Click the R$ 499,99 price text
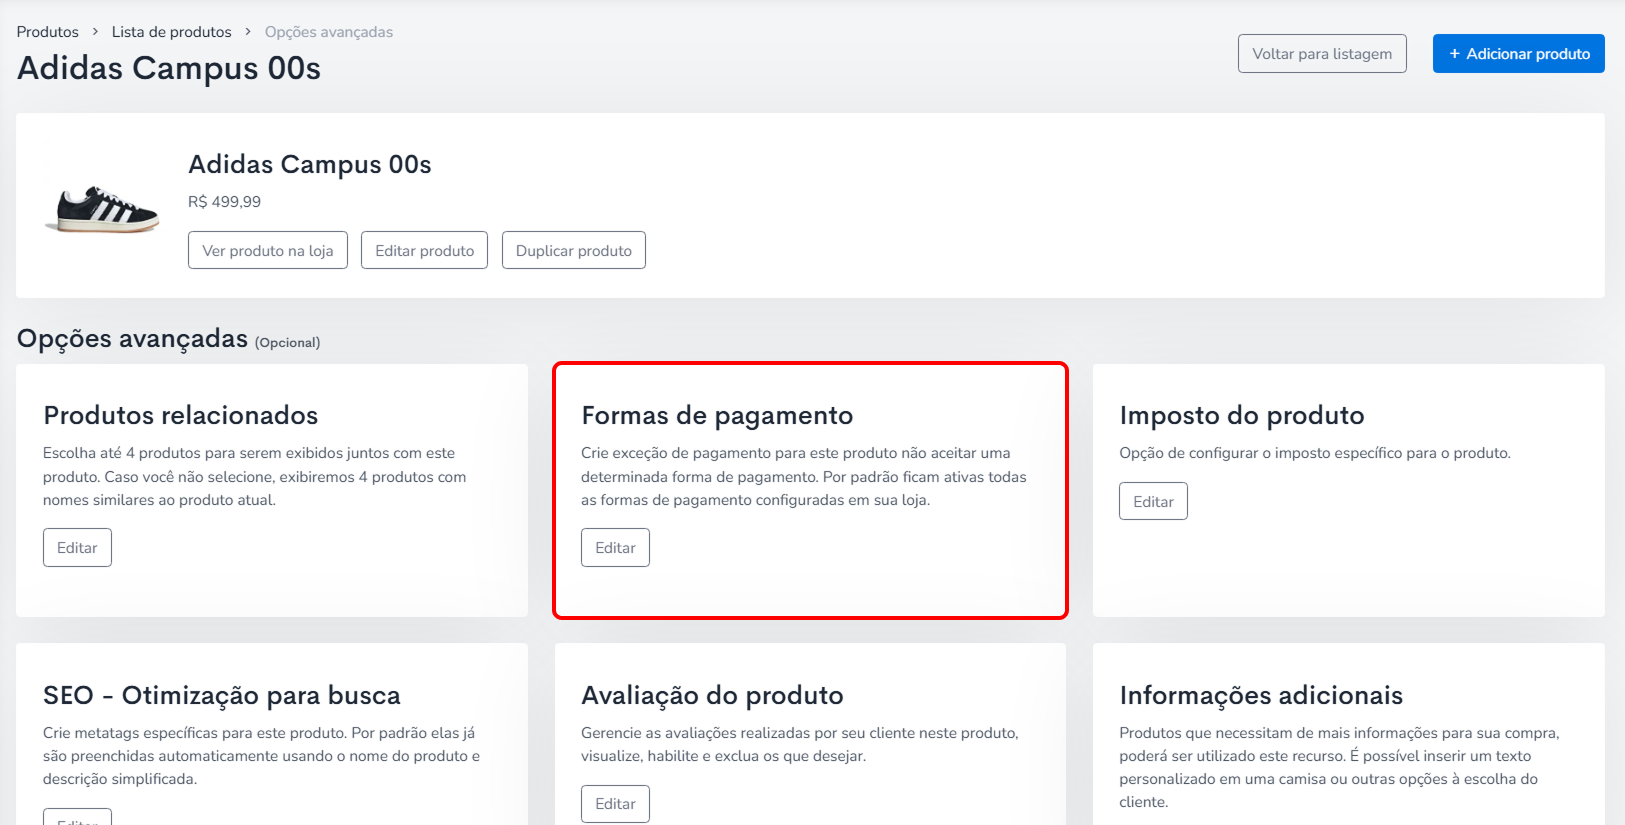Screen dimensions: 1625x825 coord(224,202)
